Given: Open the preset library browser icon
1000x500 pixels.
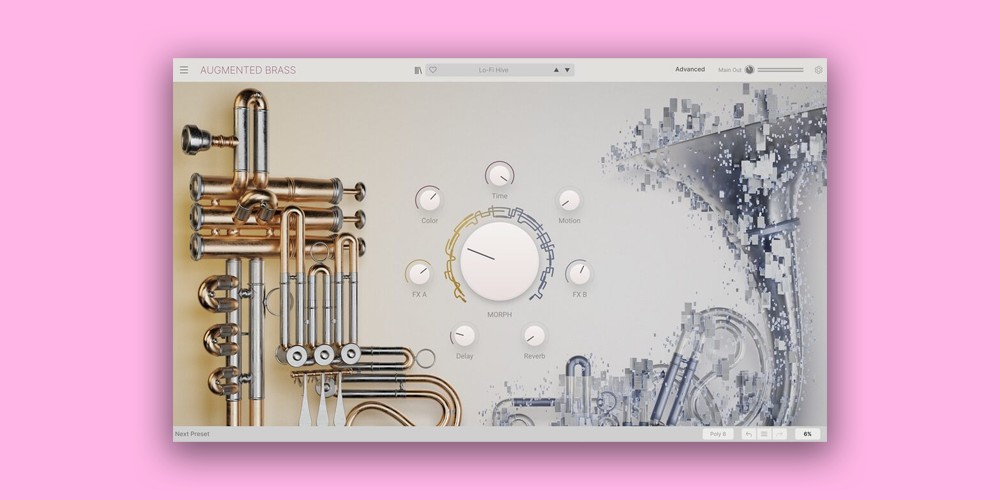Looking at the screenshot, I should pyautogui.click(x=418, y=70).
